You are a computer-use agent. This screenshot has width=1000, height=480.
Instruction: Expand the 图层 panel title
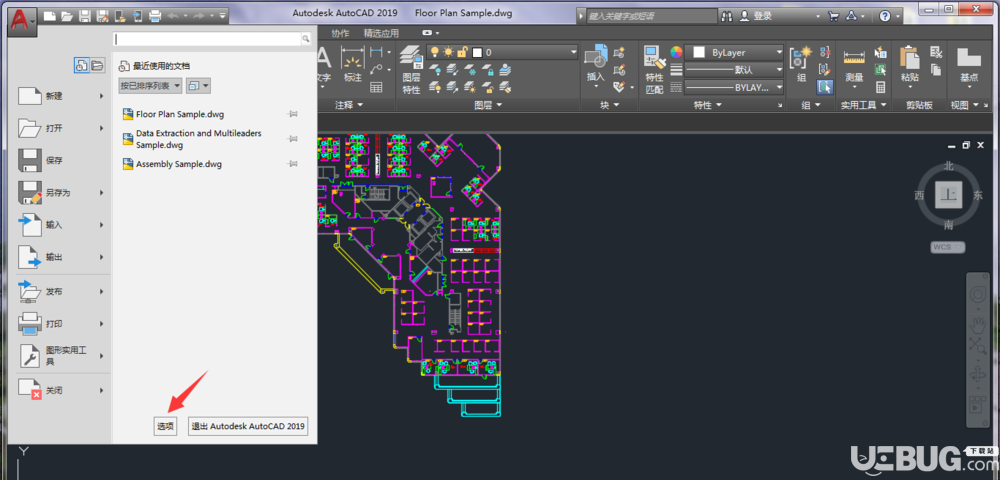tap(488, 105)
